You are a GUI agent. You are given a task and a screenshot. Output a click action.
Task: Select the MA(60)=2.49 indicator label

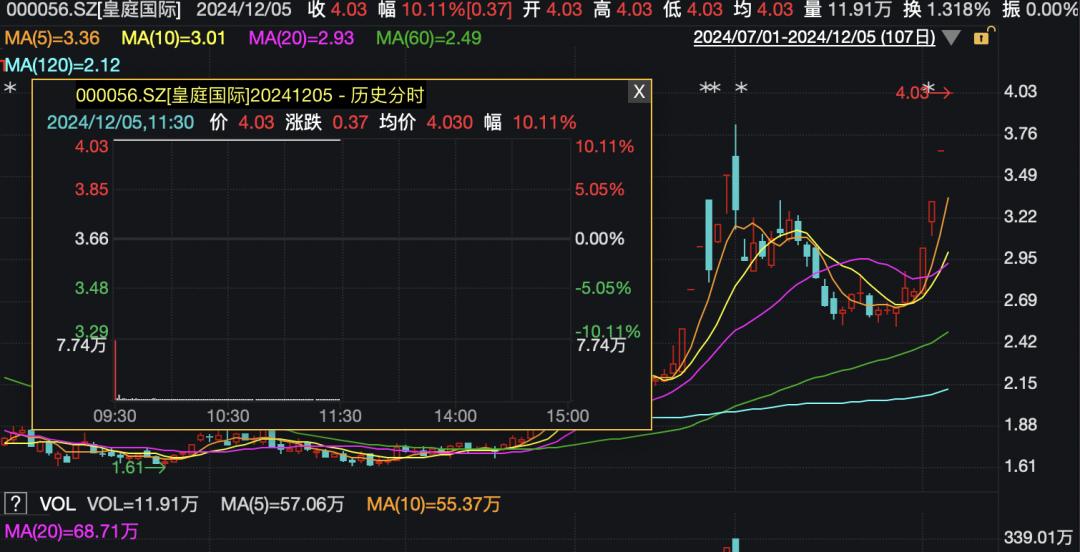point(430,38)
